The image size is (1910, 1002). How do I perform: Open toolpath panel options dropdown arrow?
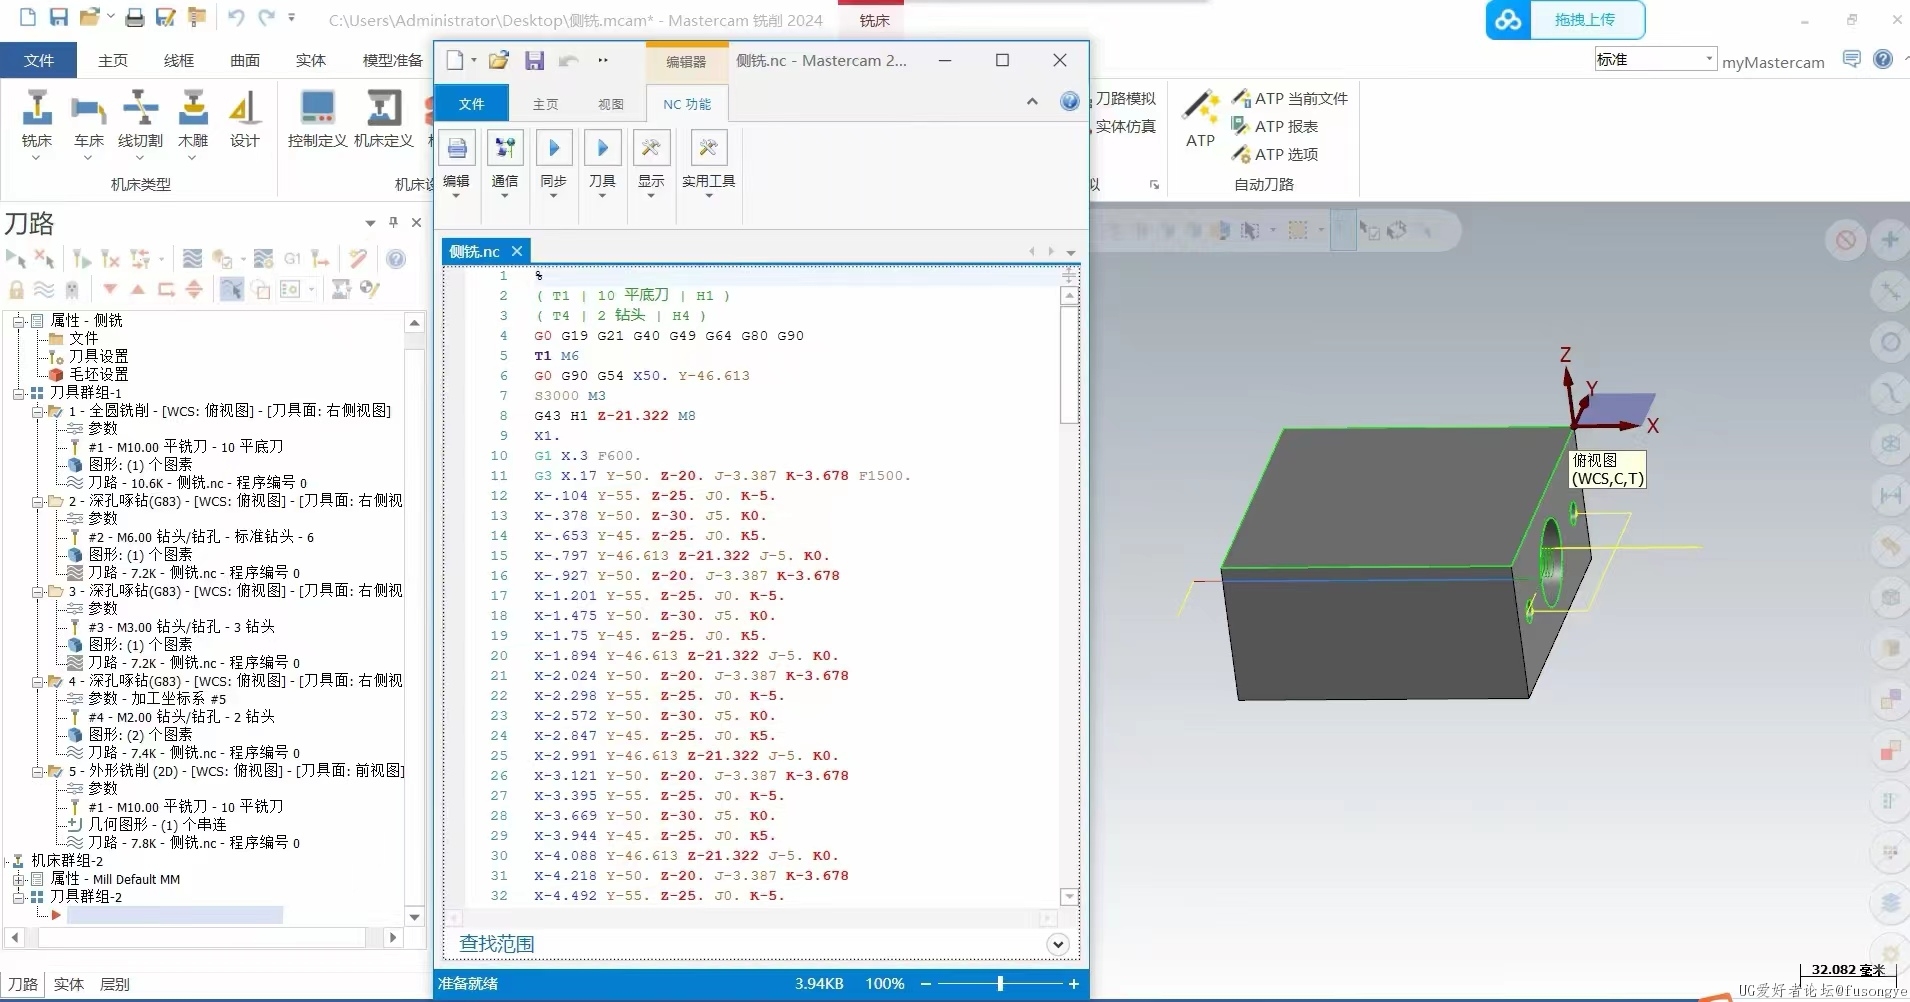[370, 223]
